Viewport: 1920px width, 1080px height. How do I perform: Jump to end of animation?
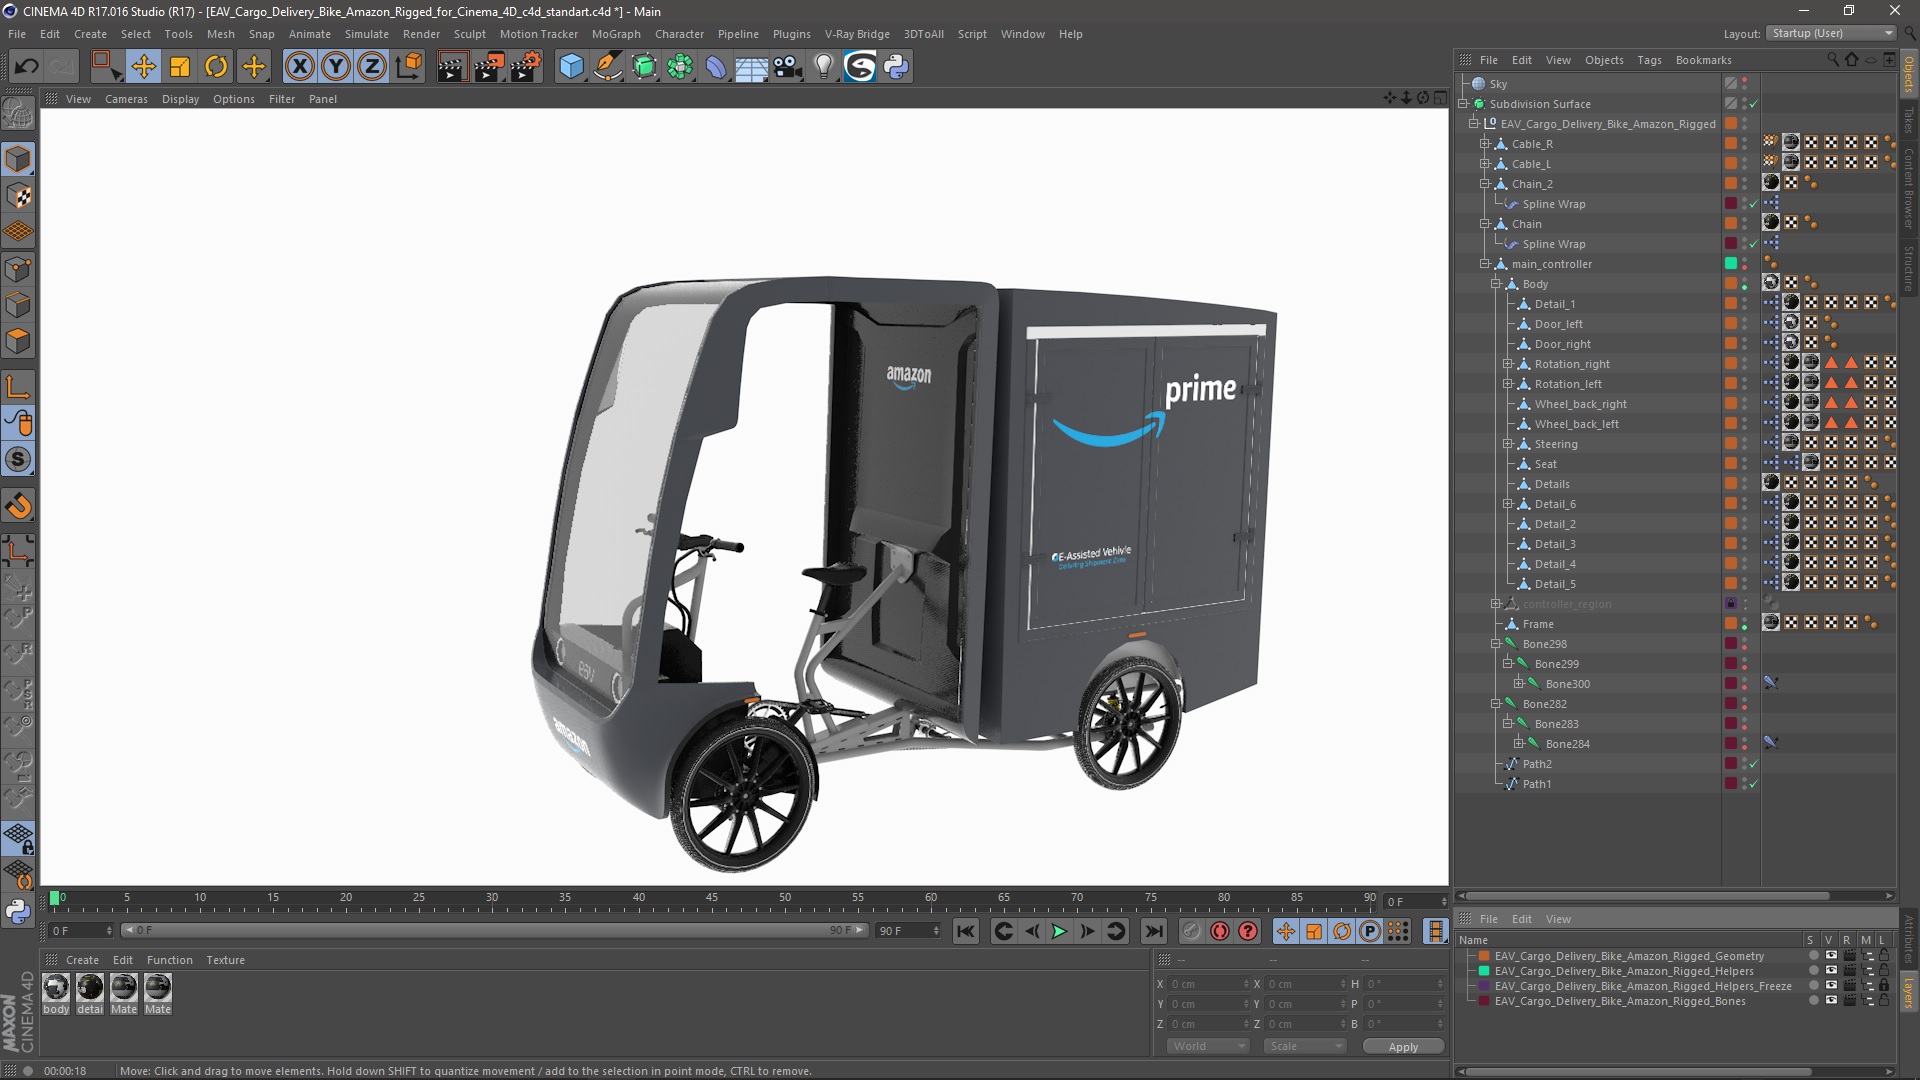(x=1153, y=931)
